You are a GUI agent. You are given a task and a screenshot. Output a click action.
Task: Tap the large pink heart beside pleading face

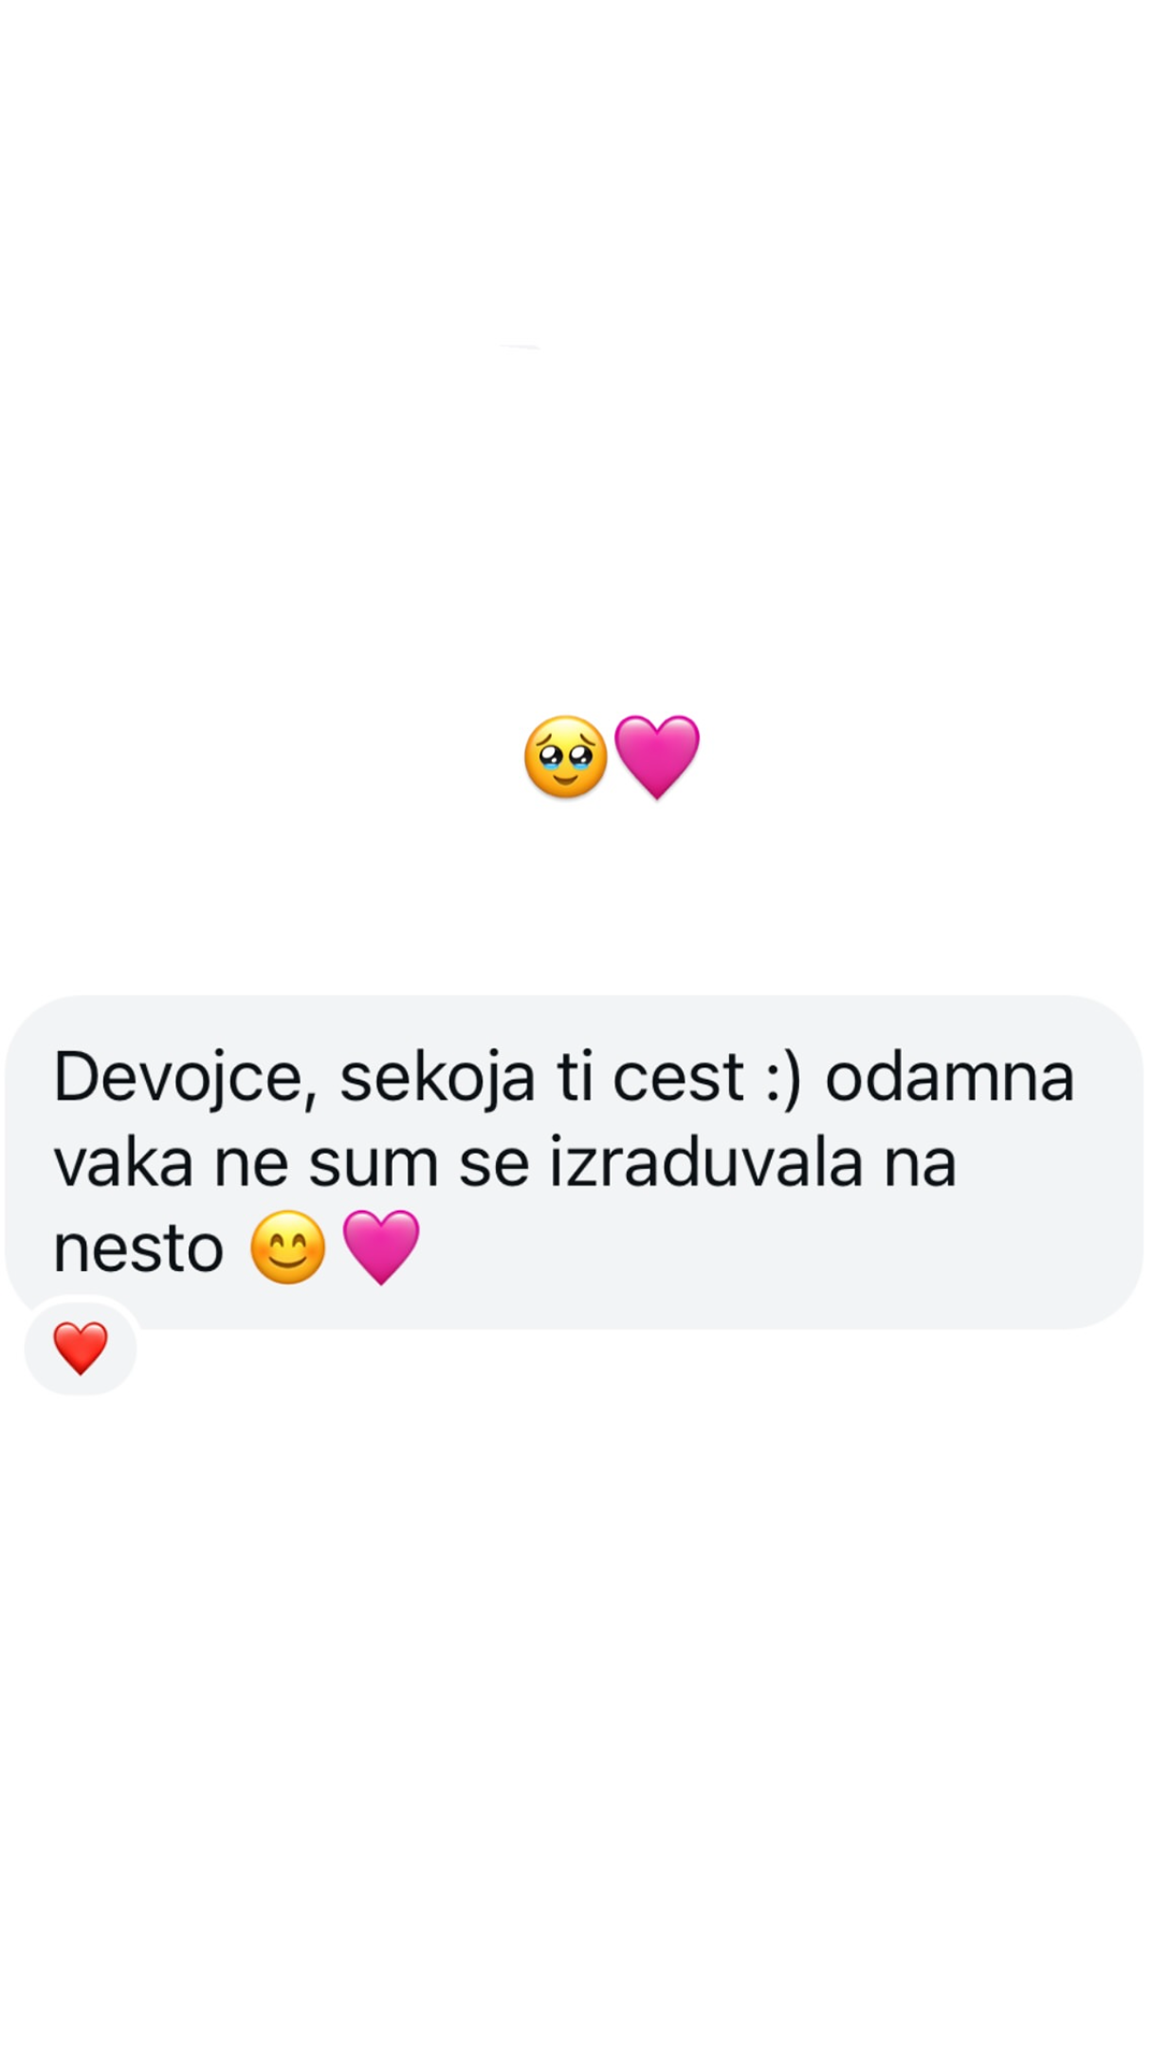(656, 757)
